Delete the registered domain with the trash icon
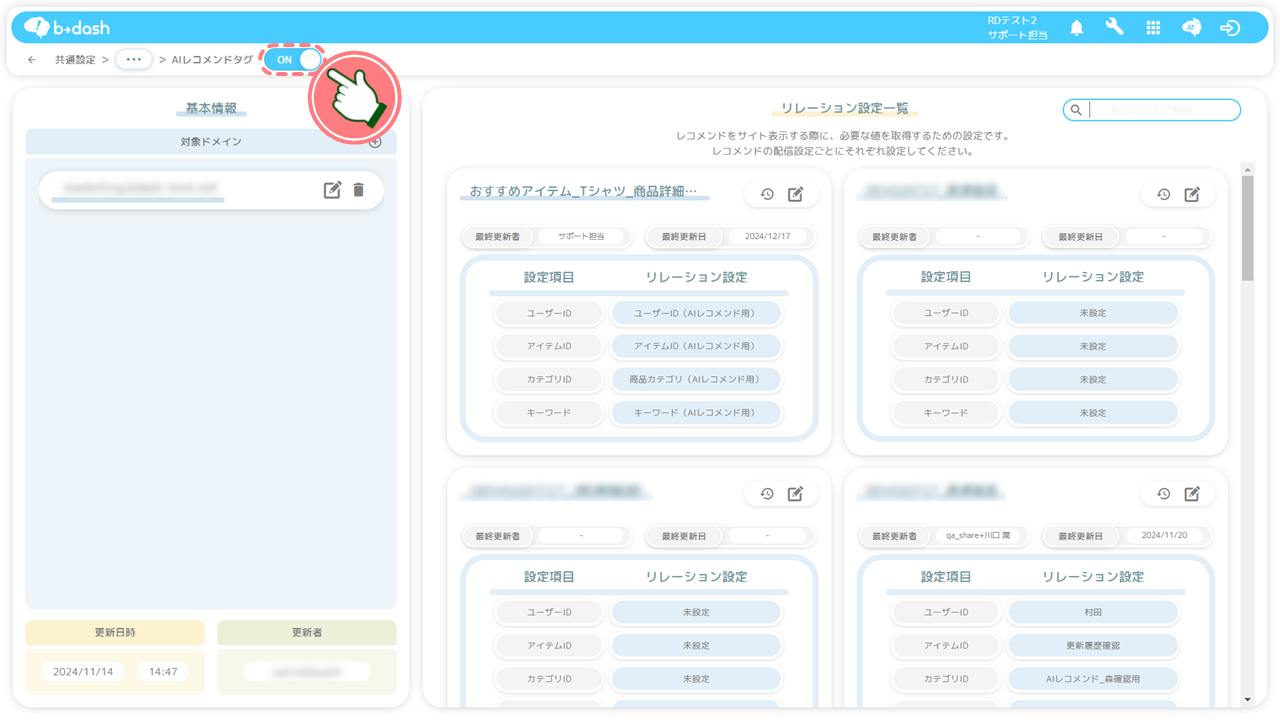The width and height of the screenshot is (1280, 720). (359, 190)
